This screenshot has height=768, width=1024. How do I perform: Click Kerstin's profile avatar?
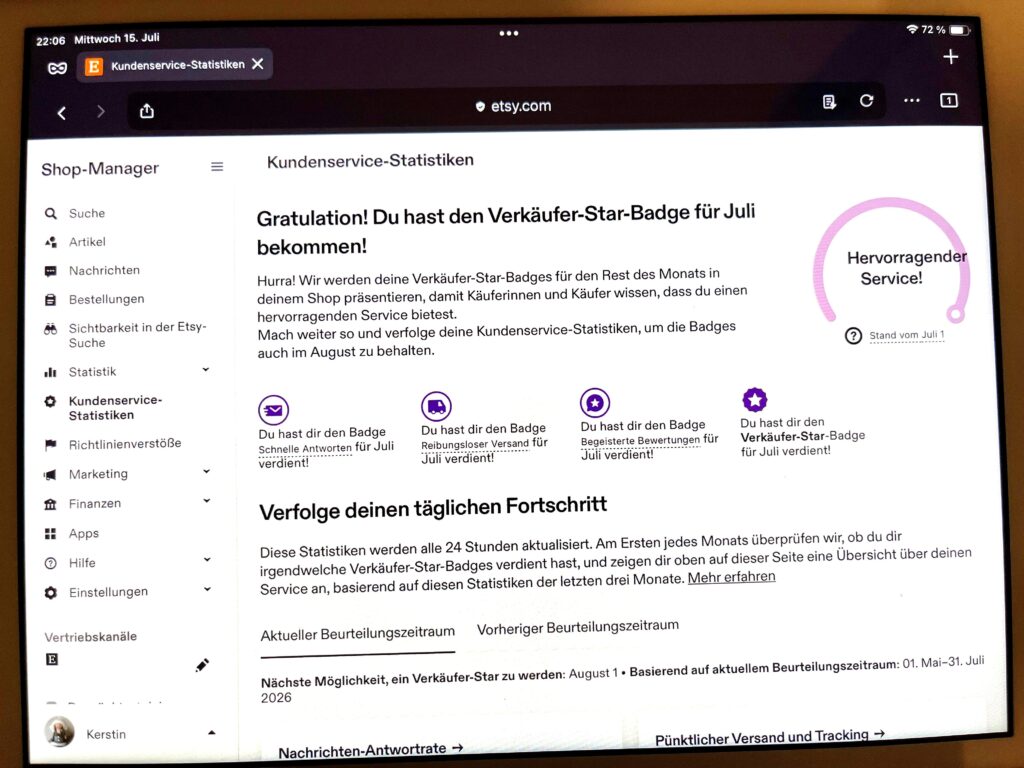pyautogui.click(x=59, y=732)
